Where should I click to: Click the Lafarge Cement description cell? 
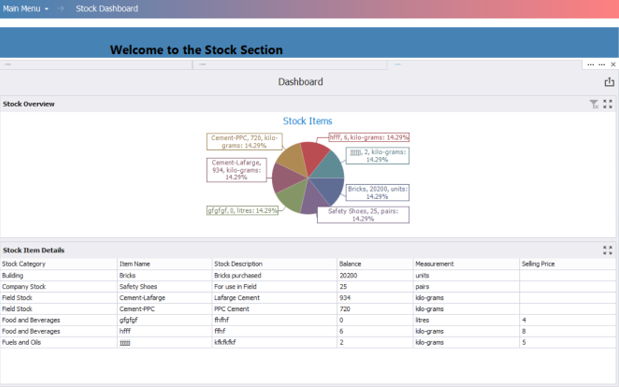click(x=275, y=298)
